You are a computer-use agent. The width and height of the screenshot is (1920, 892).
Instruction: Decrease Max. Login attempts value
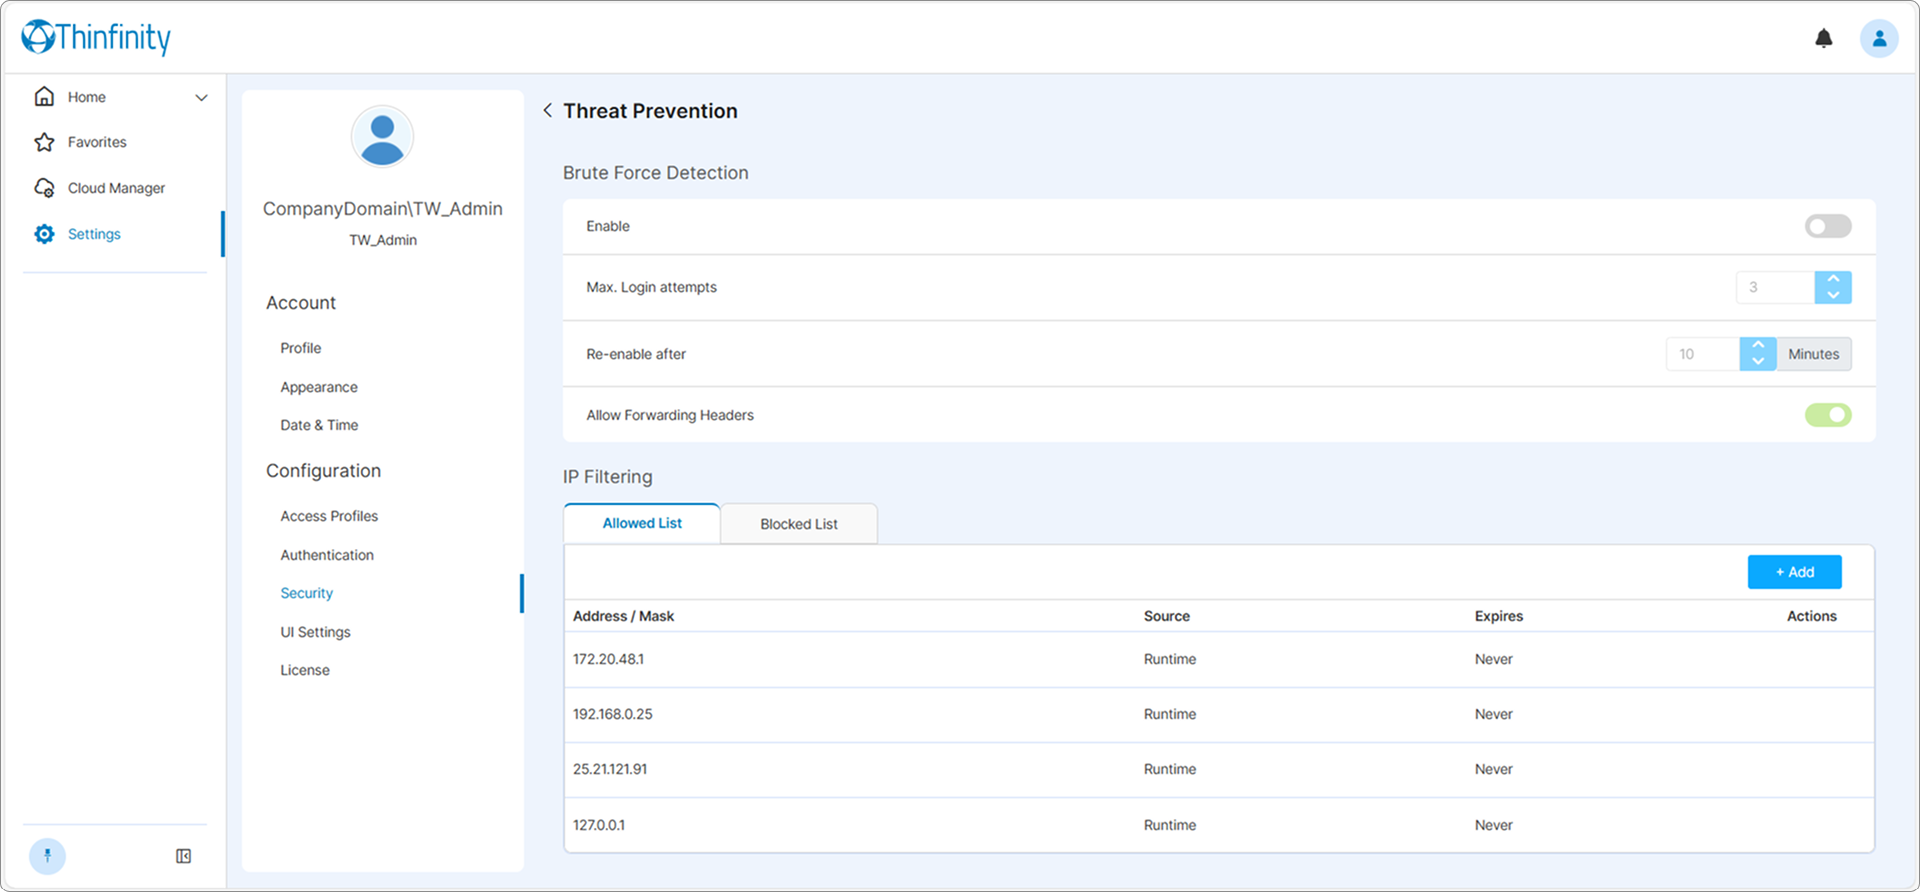1833,295
